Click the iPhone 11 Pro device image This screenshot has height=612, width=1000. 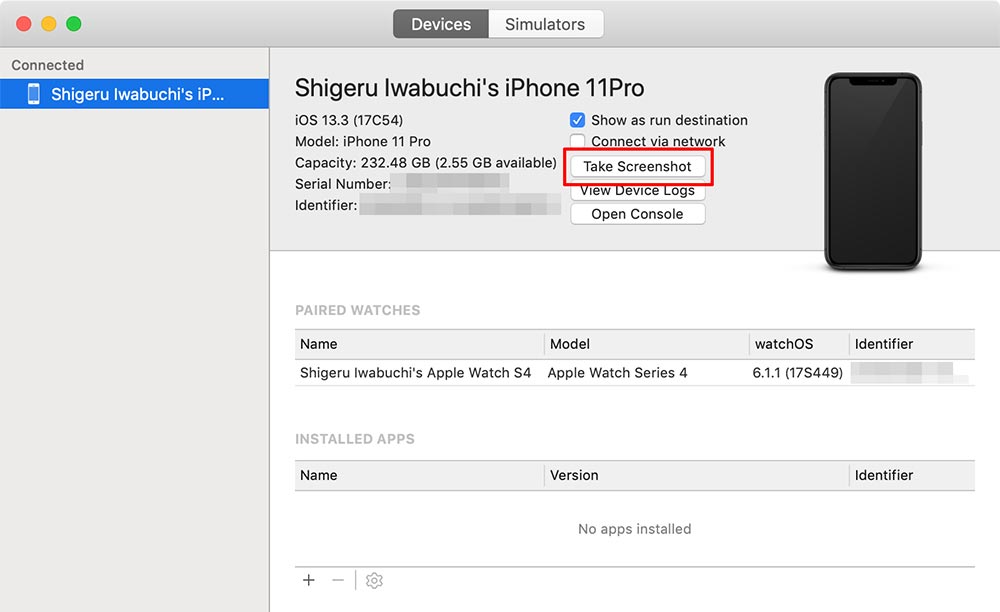[872, 171]
